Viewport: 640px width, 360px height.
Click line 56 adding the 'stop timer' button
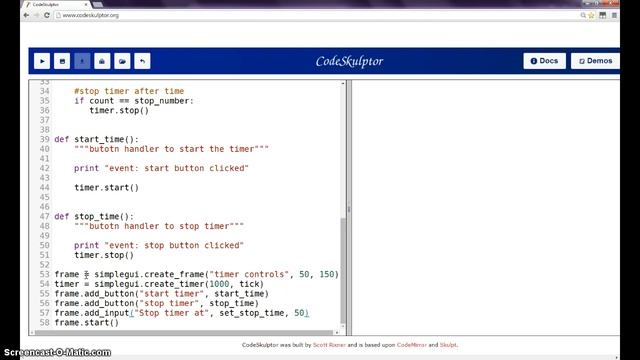(157, 303)
